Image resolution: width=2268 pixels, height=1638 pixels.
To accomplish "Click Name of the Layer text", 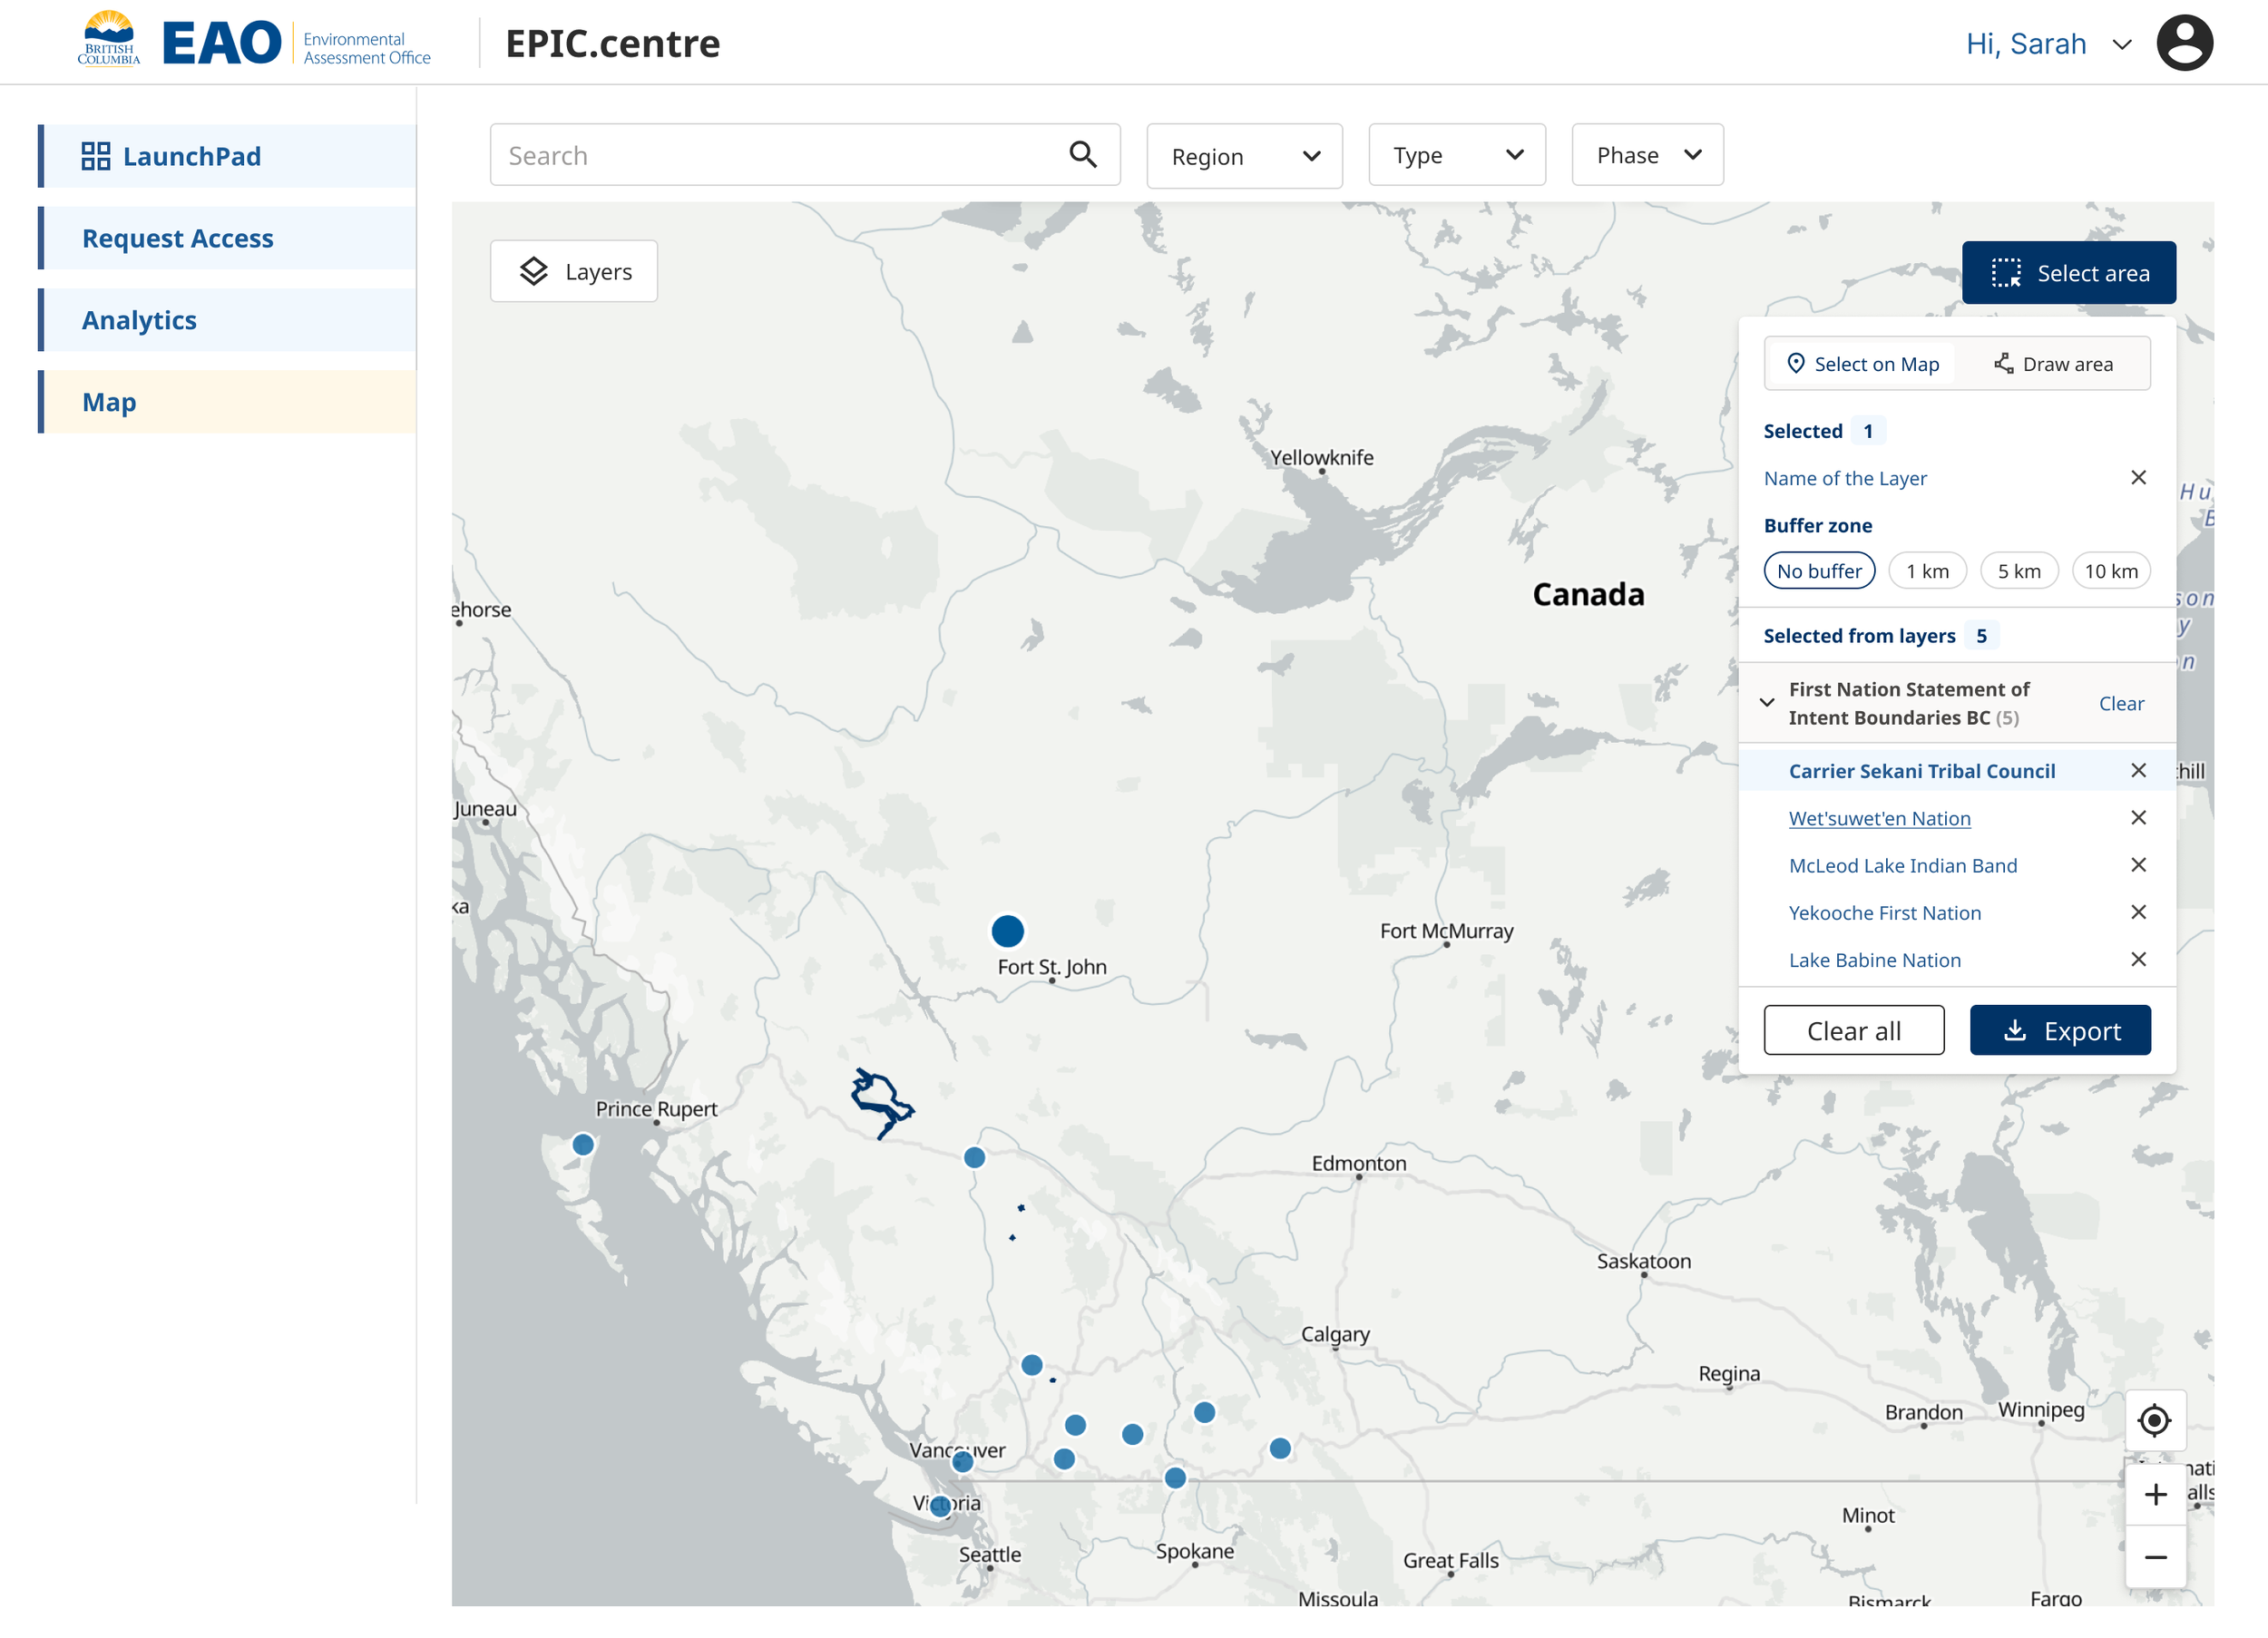I will click(x=1844, y=478).
